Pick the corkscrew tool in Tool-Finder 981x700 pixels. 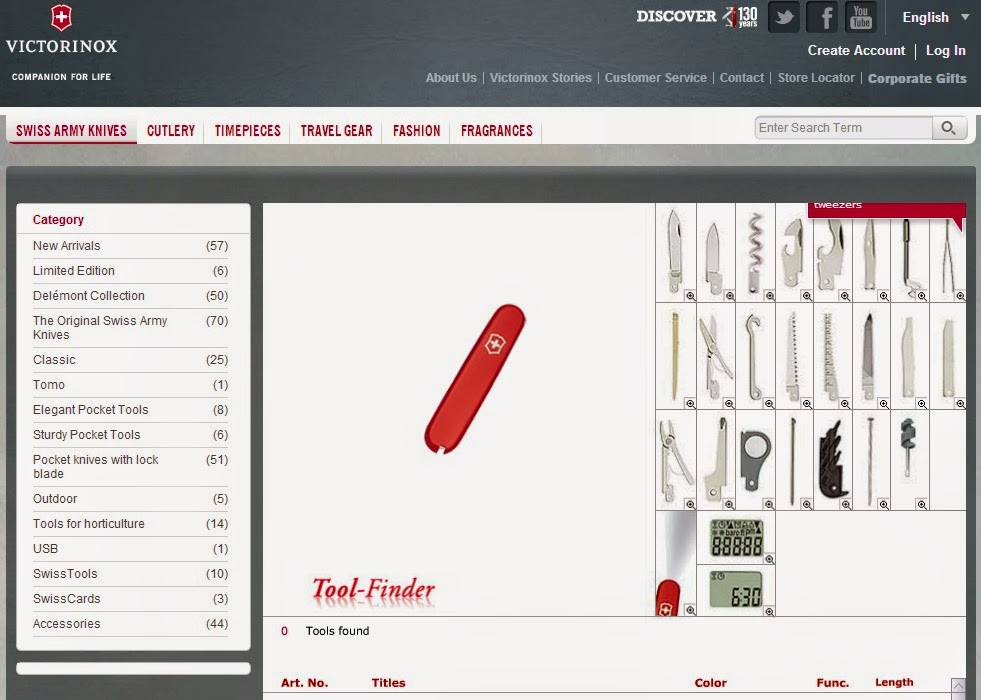pyautogui.click(x=755, y=253)
